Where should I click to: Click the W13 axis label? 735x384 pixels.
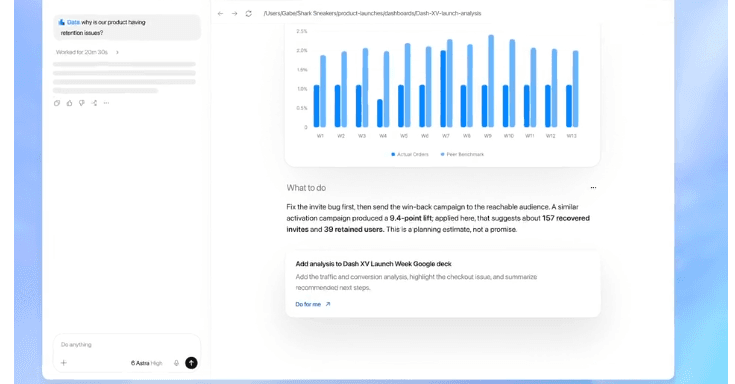571,136
